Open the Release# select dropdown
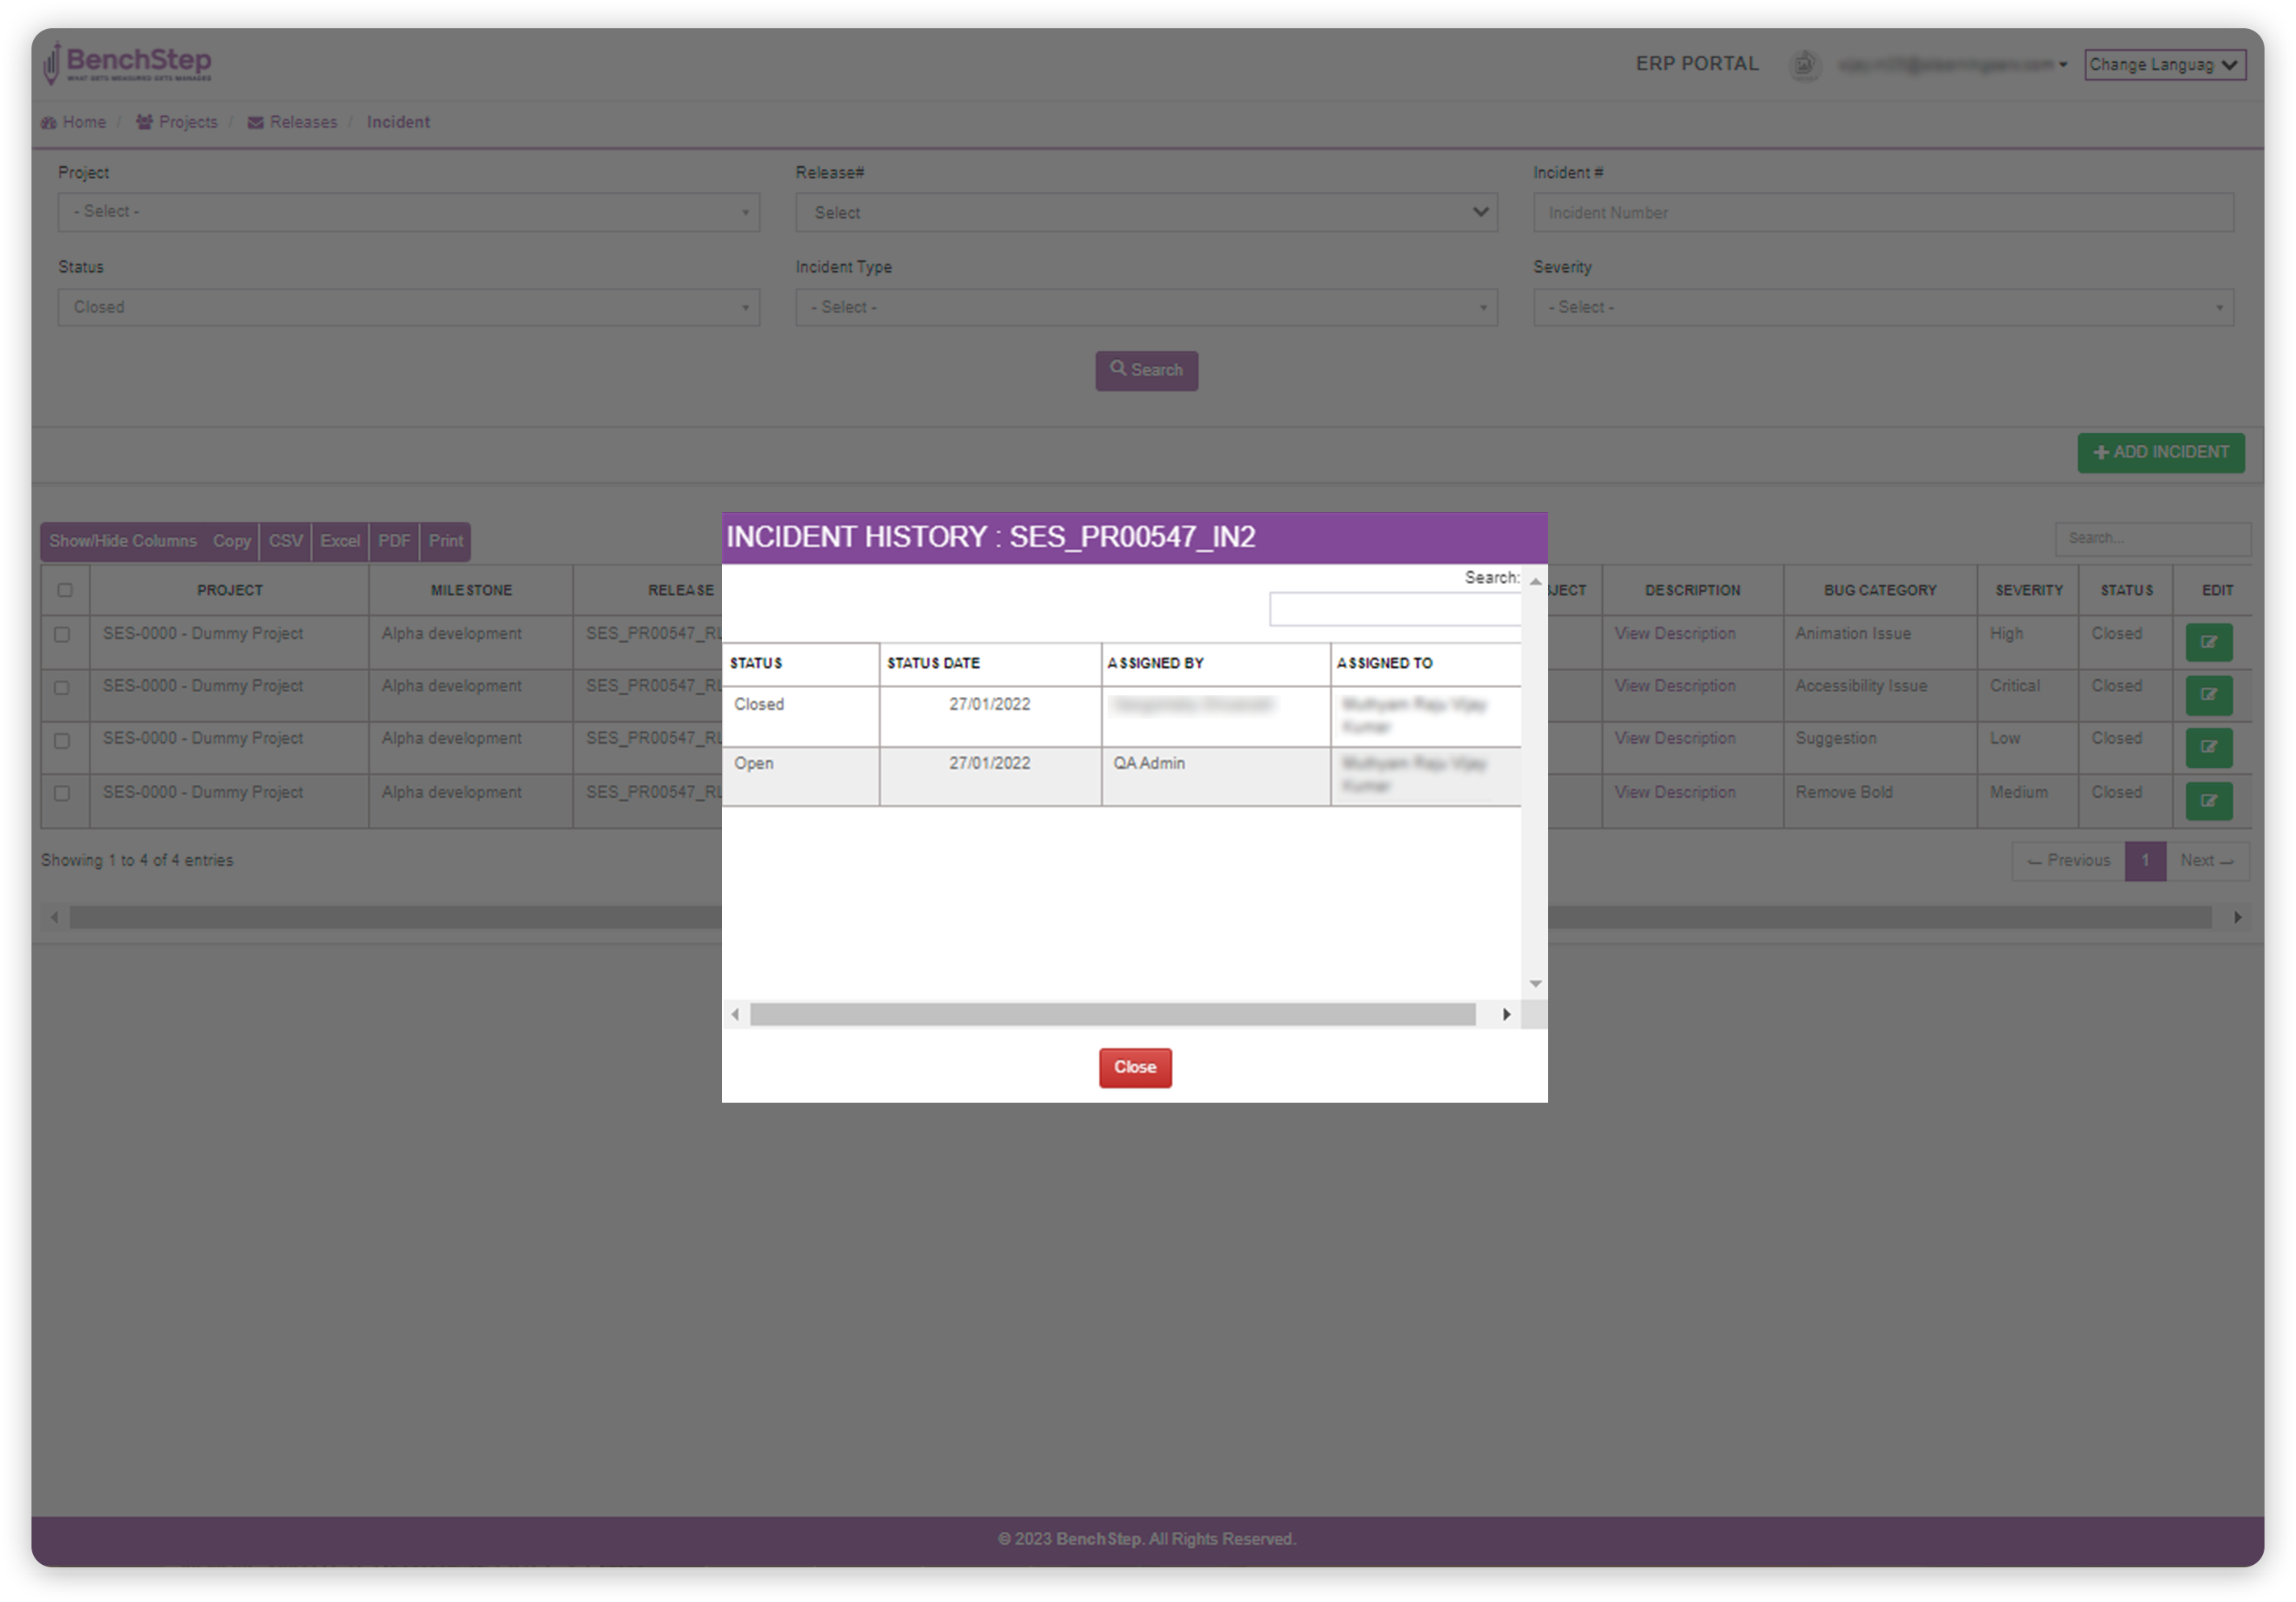Image resolution: width=2296 pixels, height=1602 pixels. (1146, 212)
